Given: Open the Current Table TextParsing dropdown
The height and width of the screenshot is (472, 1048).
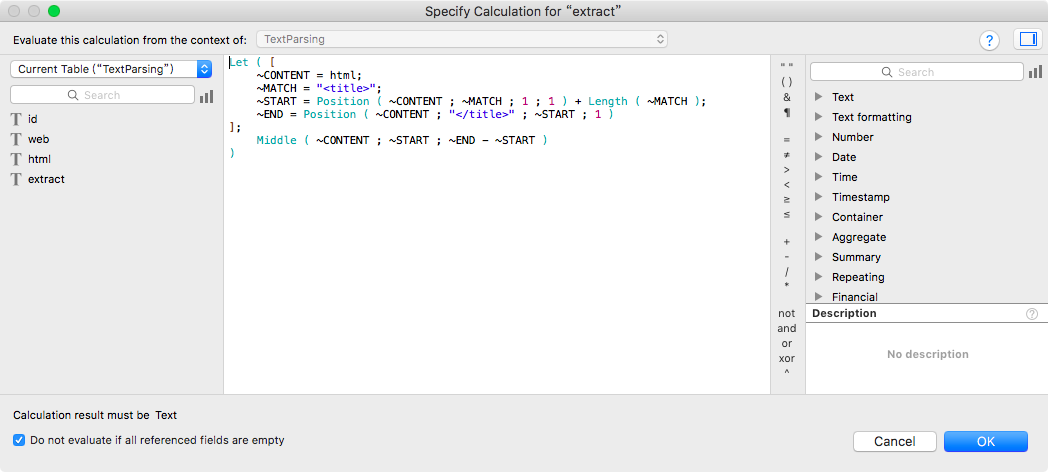Looking at the screenshot, I should click(x=111, y=69).
